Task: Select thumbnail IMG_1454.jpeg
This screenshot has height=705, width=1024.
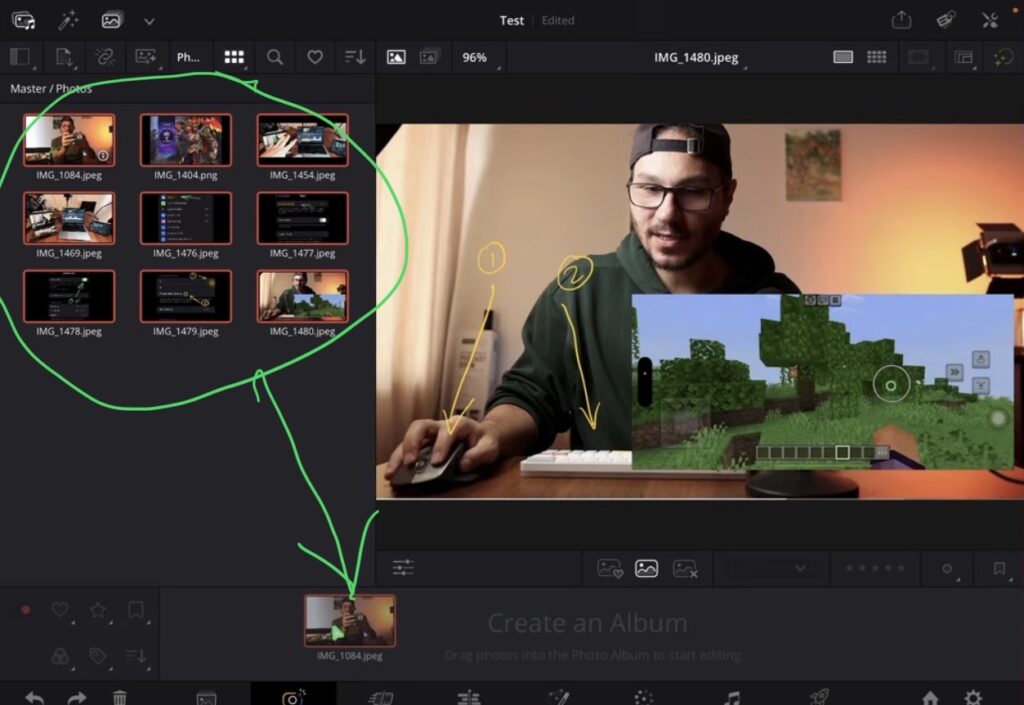Action: pyautogui.click(x=302, y=140)
